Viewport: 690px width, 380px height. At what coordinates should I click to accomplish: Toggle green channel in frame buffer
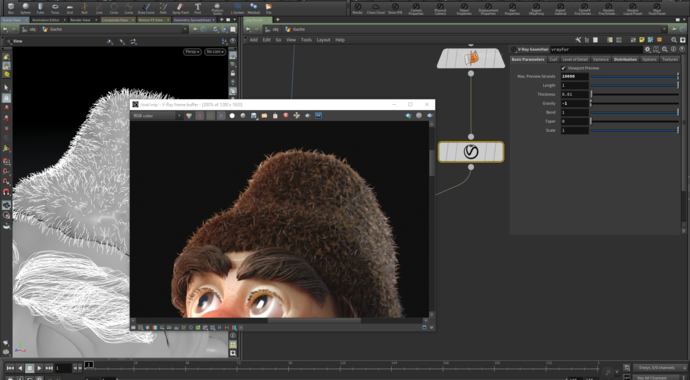[x=210, y=116]
